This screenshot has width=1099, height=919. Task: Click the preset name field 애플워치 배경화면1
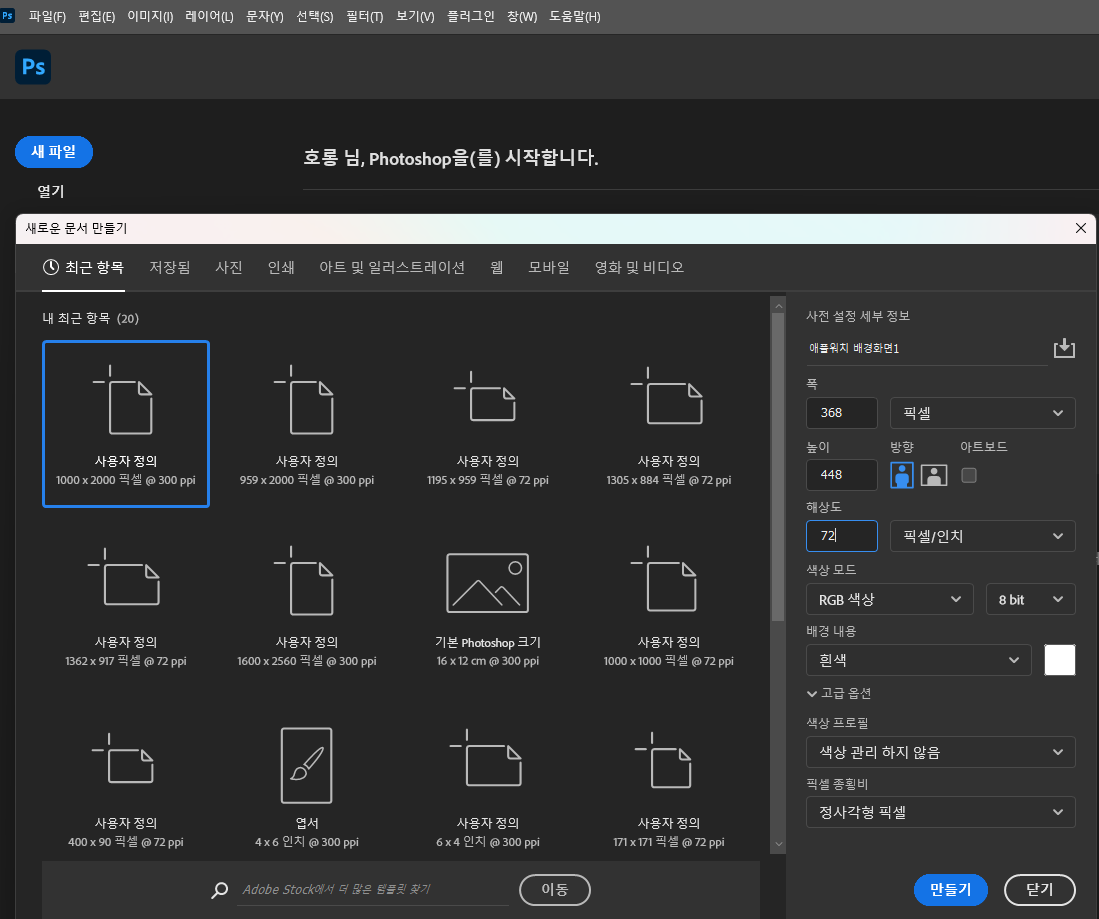coord(927,348)
